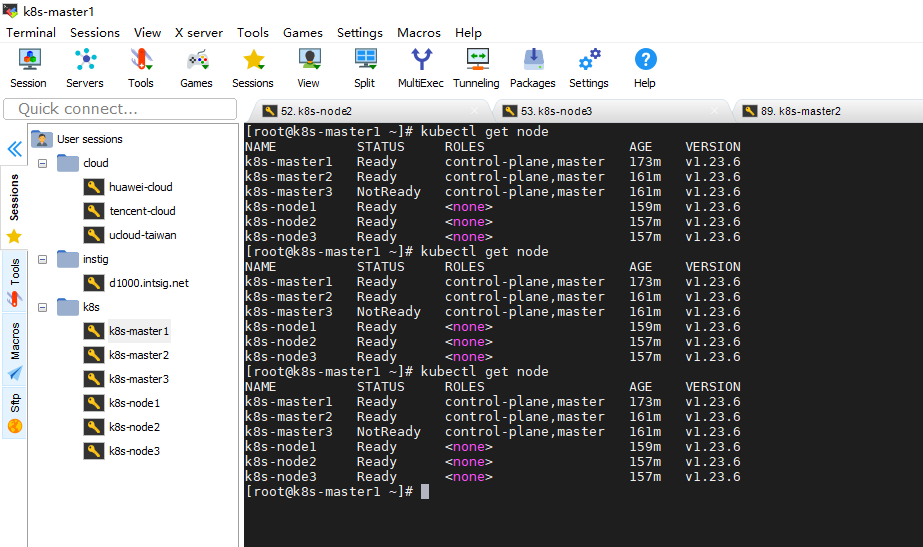Select the Macros vertical side tab
The width and height of the screenshot is (923, 547).
[x=14, y=350]
